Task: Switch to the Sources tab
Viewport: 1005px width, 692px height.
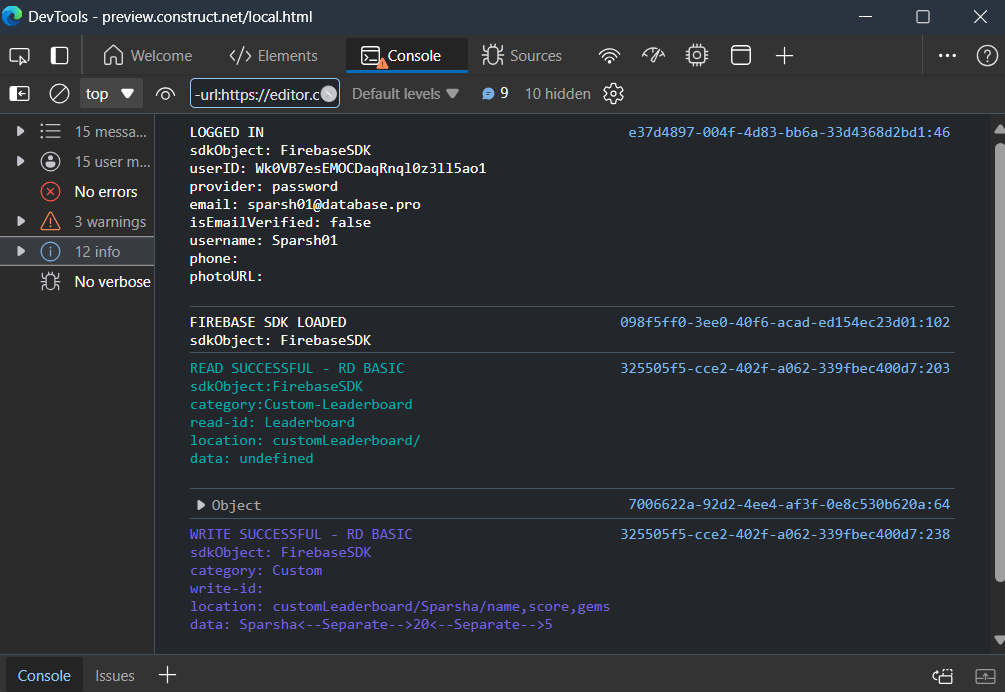Action: (x=522, y=56)
